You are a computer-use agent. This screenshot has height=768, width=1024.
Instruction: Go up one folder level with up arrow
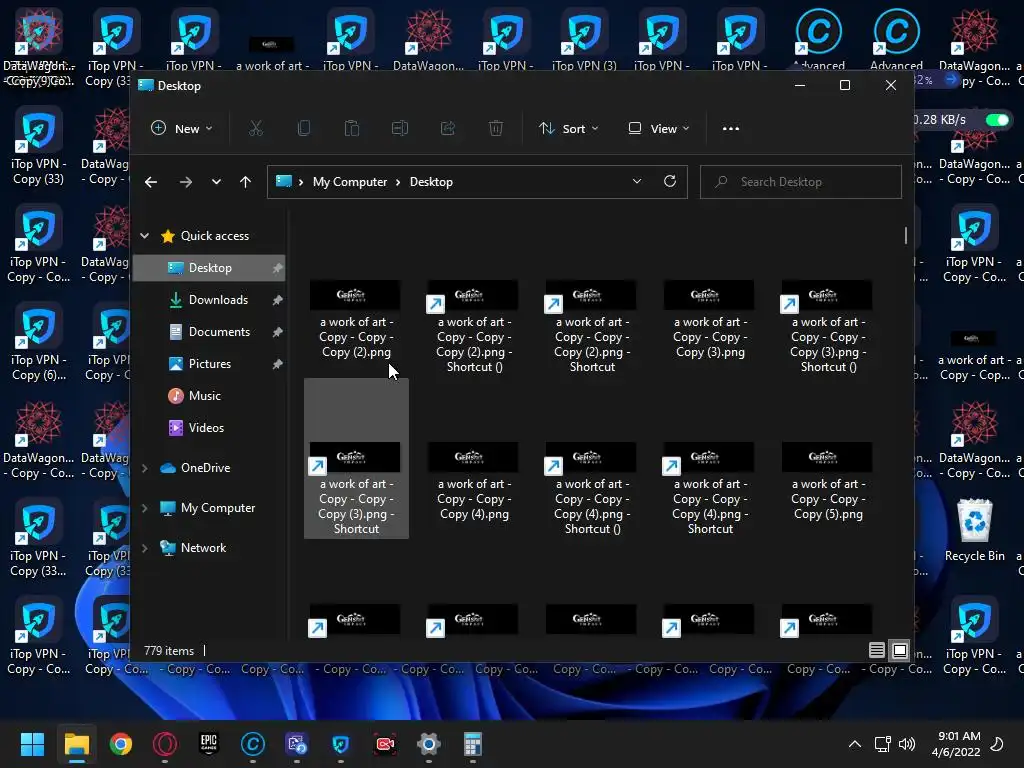point(245,182)
